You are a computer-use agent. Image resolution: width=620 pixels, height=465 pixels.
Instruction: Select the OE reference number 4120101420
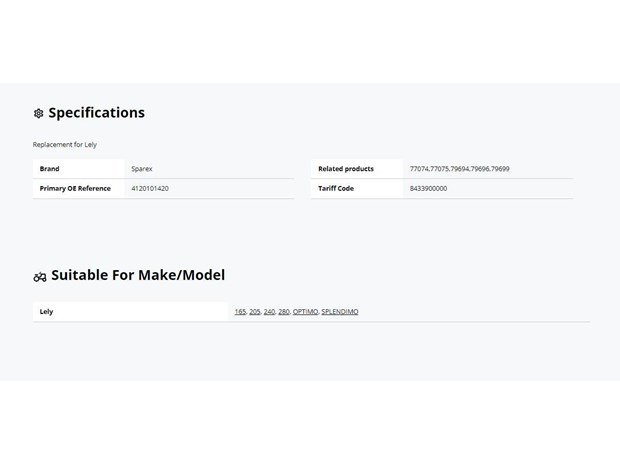[150, 189]
